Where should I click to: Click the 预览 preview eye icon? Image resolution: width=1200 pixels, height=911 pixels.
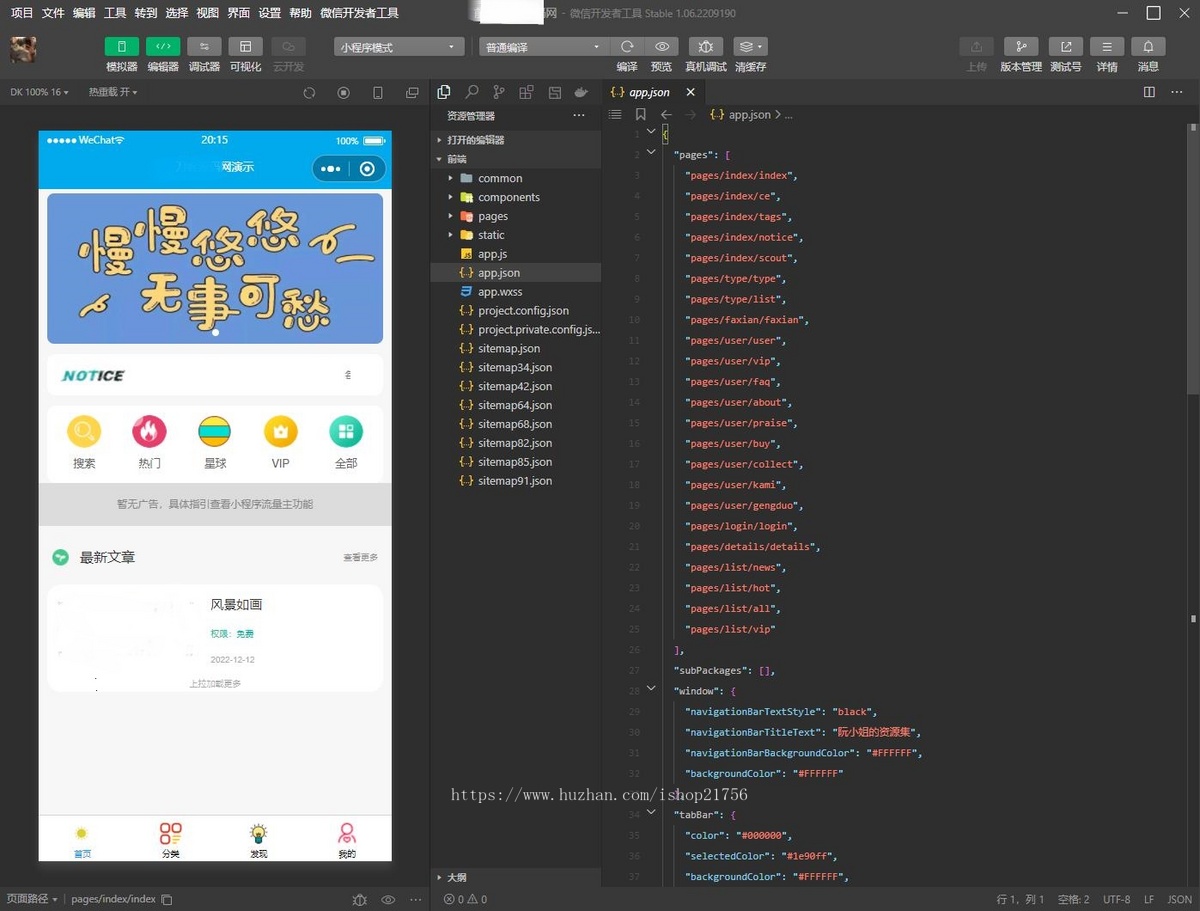click(661, 47)
